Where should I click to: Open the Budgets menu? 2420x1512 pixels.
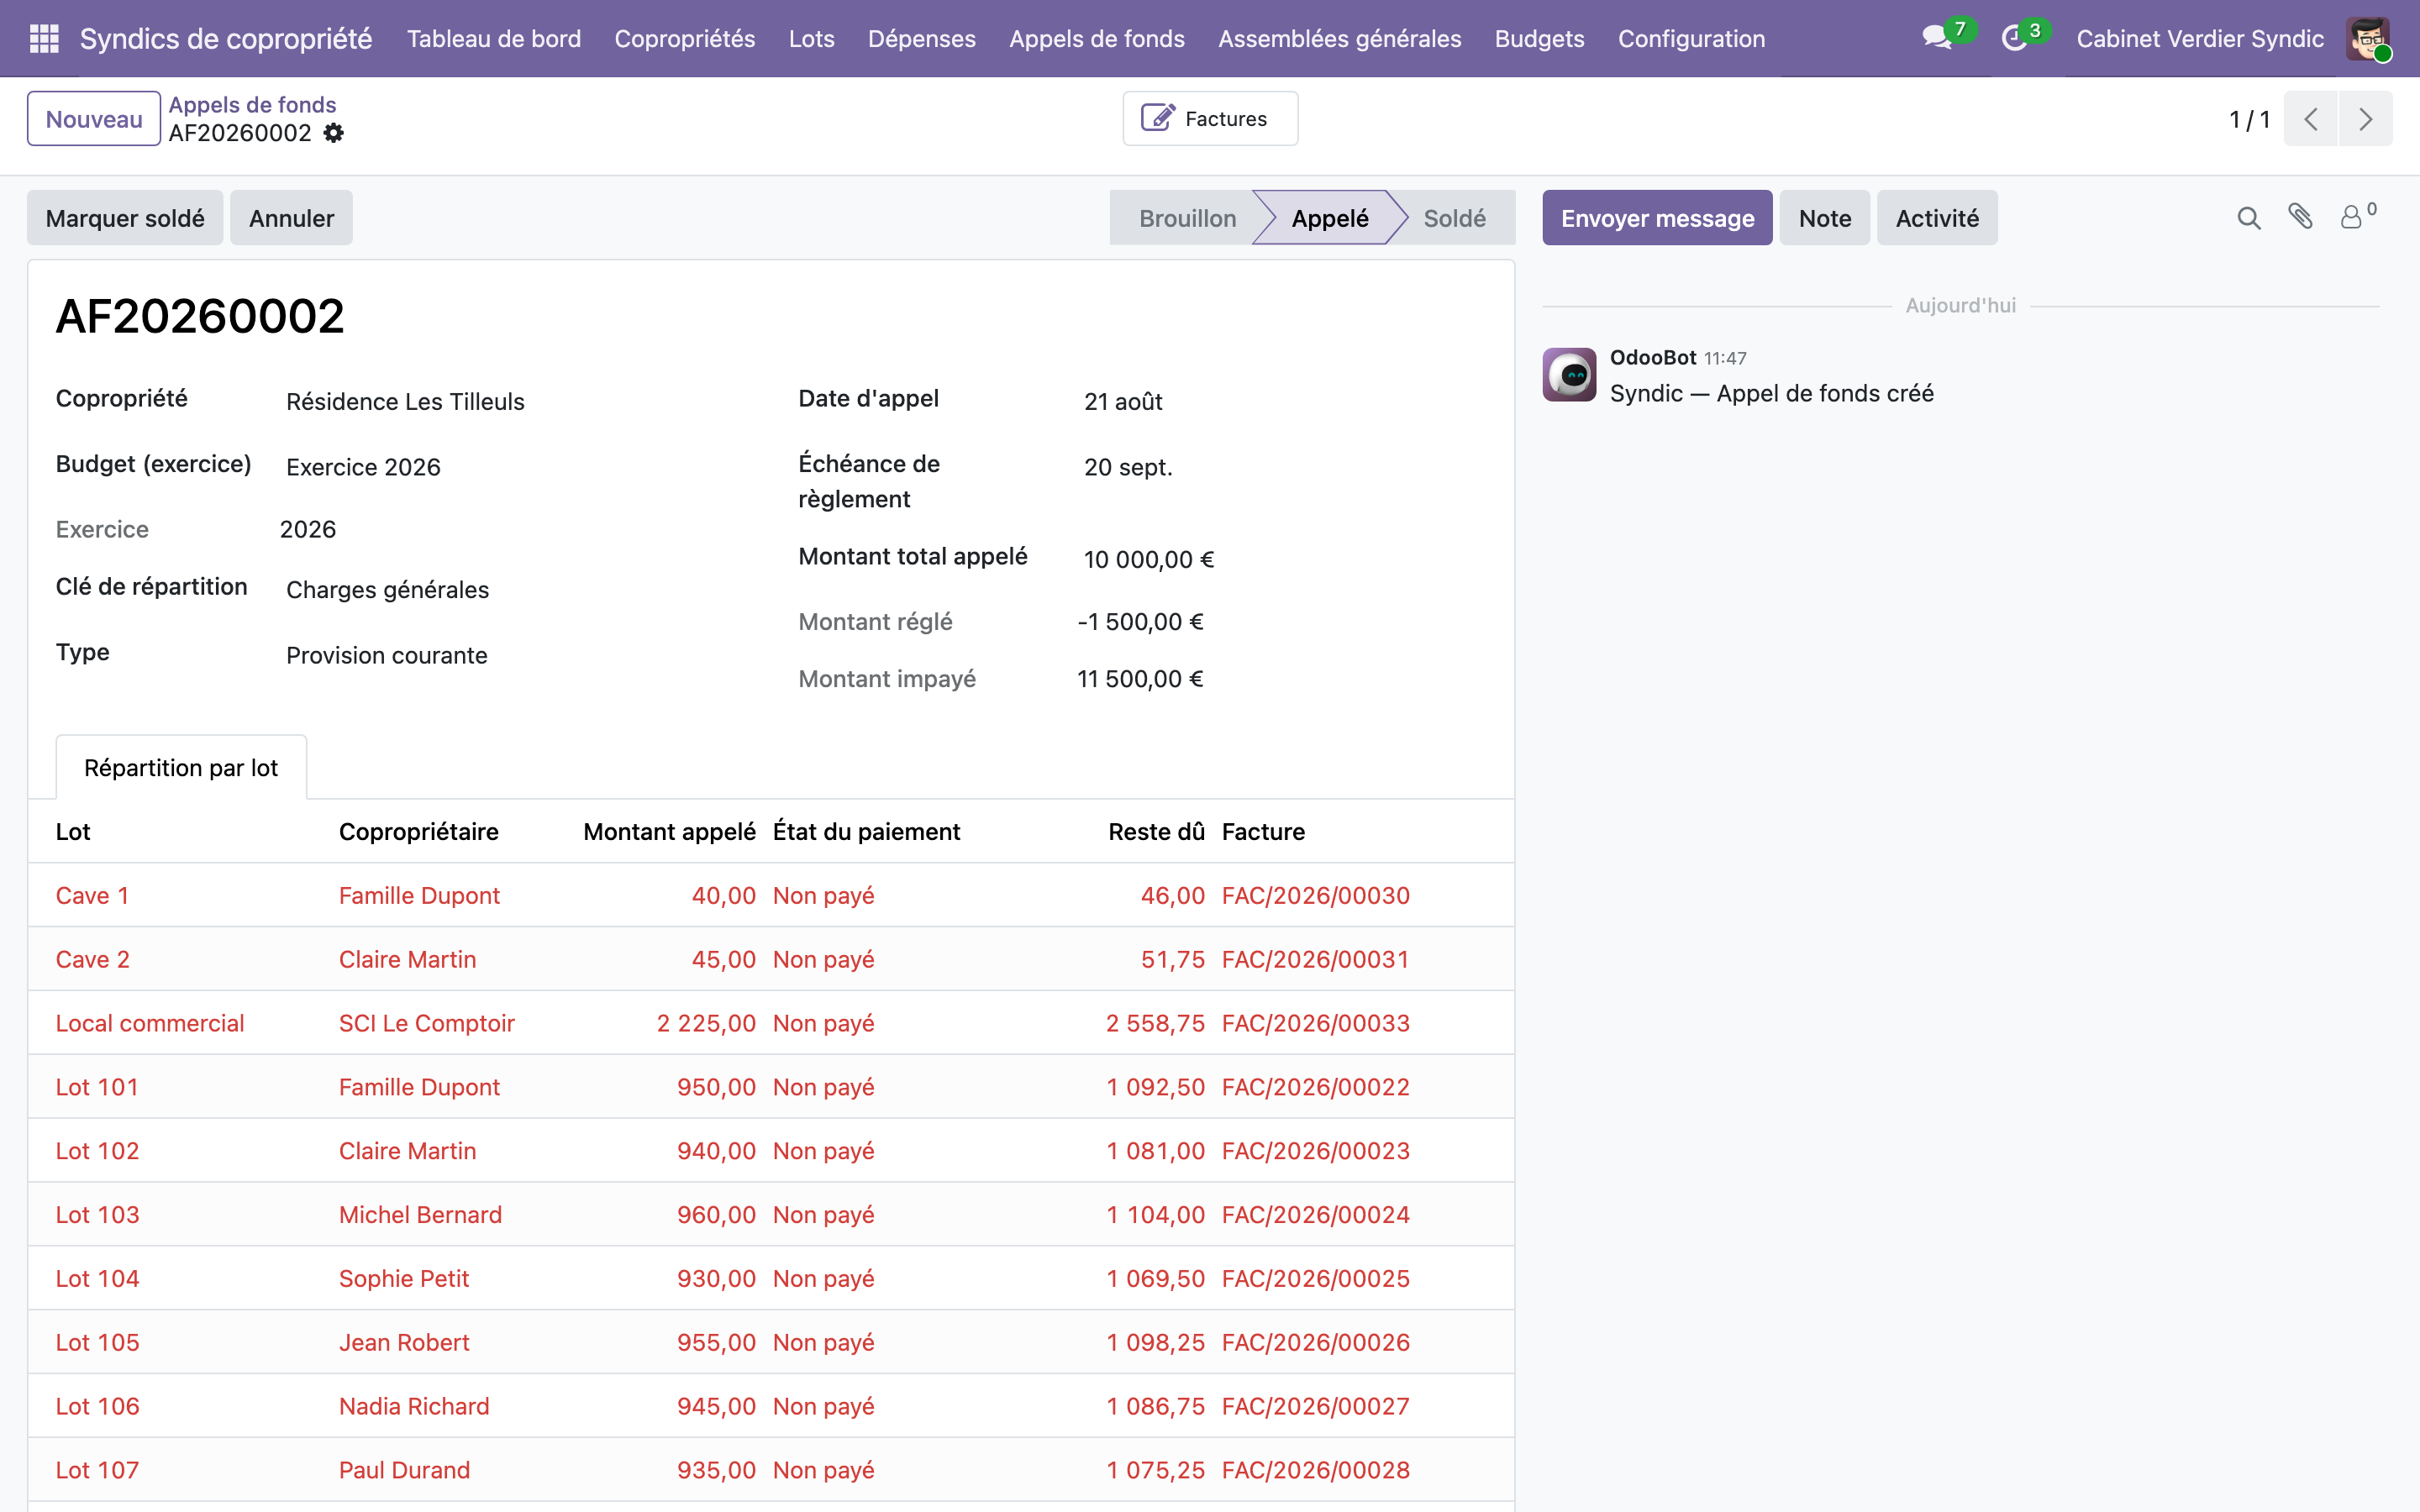tap(1539, 38)
